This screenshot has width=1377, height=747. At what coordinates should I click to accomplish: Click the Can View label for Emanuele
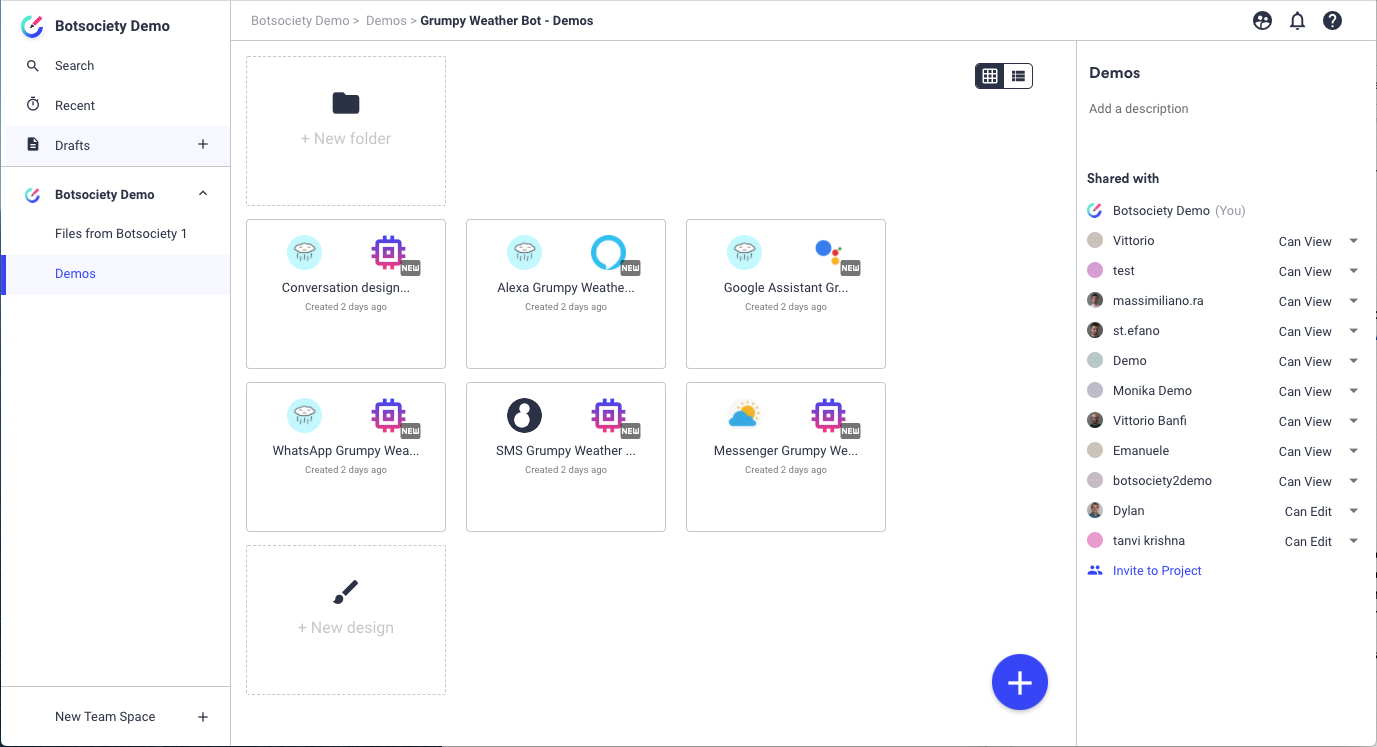pos(1305,451)
